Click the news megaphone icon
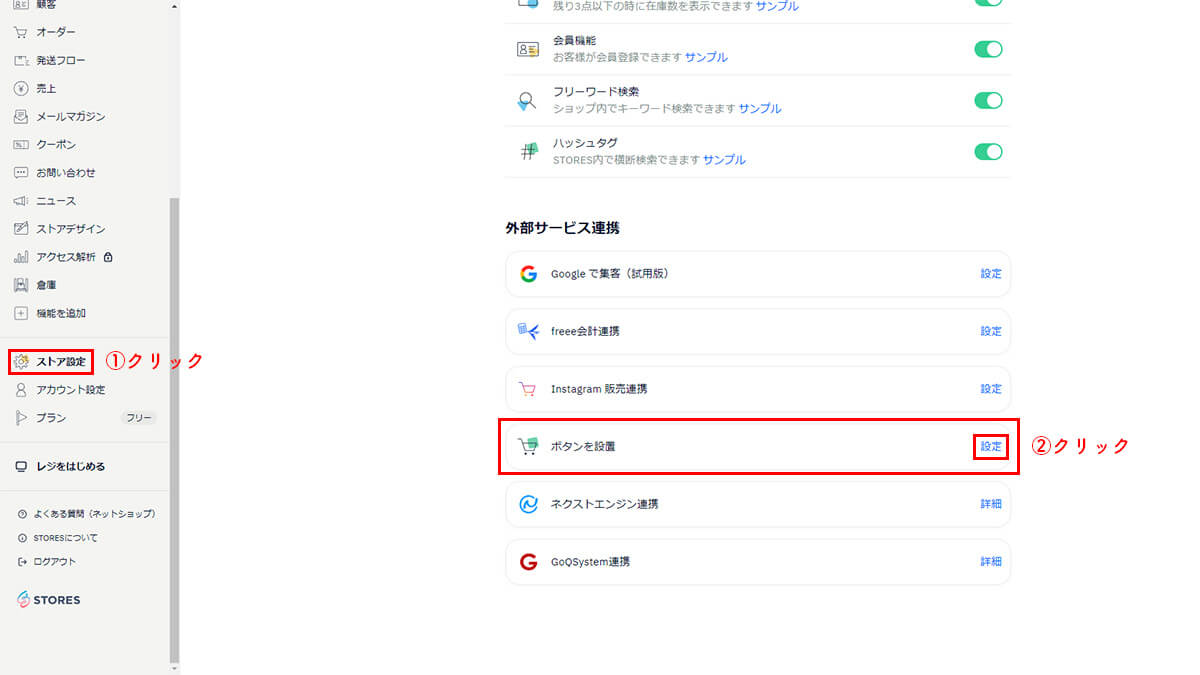The image size is (1200, 675). pyautogui.click(x=21, y=200)
